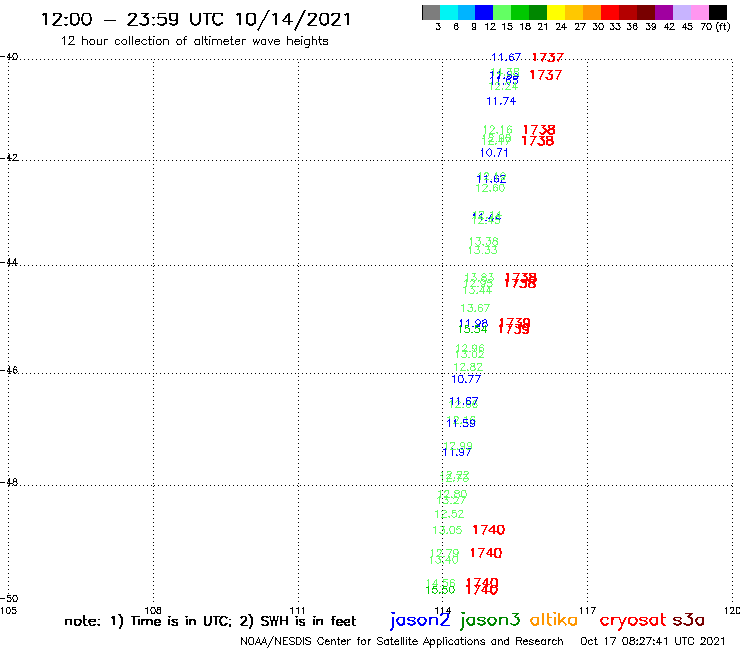Click the gray swatch in the color legend
The width and height of the screenshot is (740, 650).
tap(431, 12)
